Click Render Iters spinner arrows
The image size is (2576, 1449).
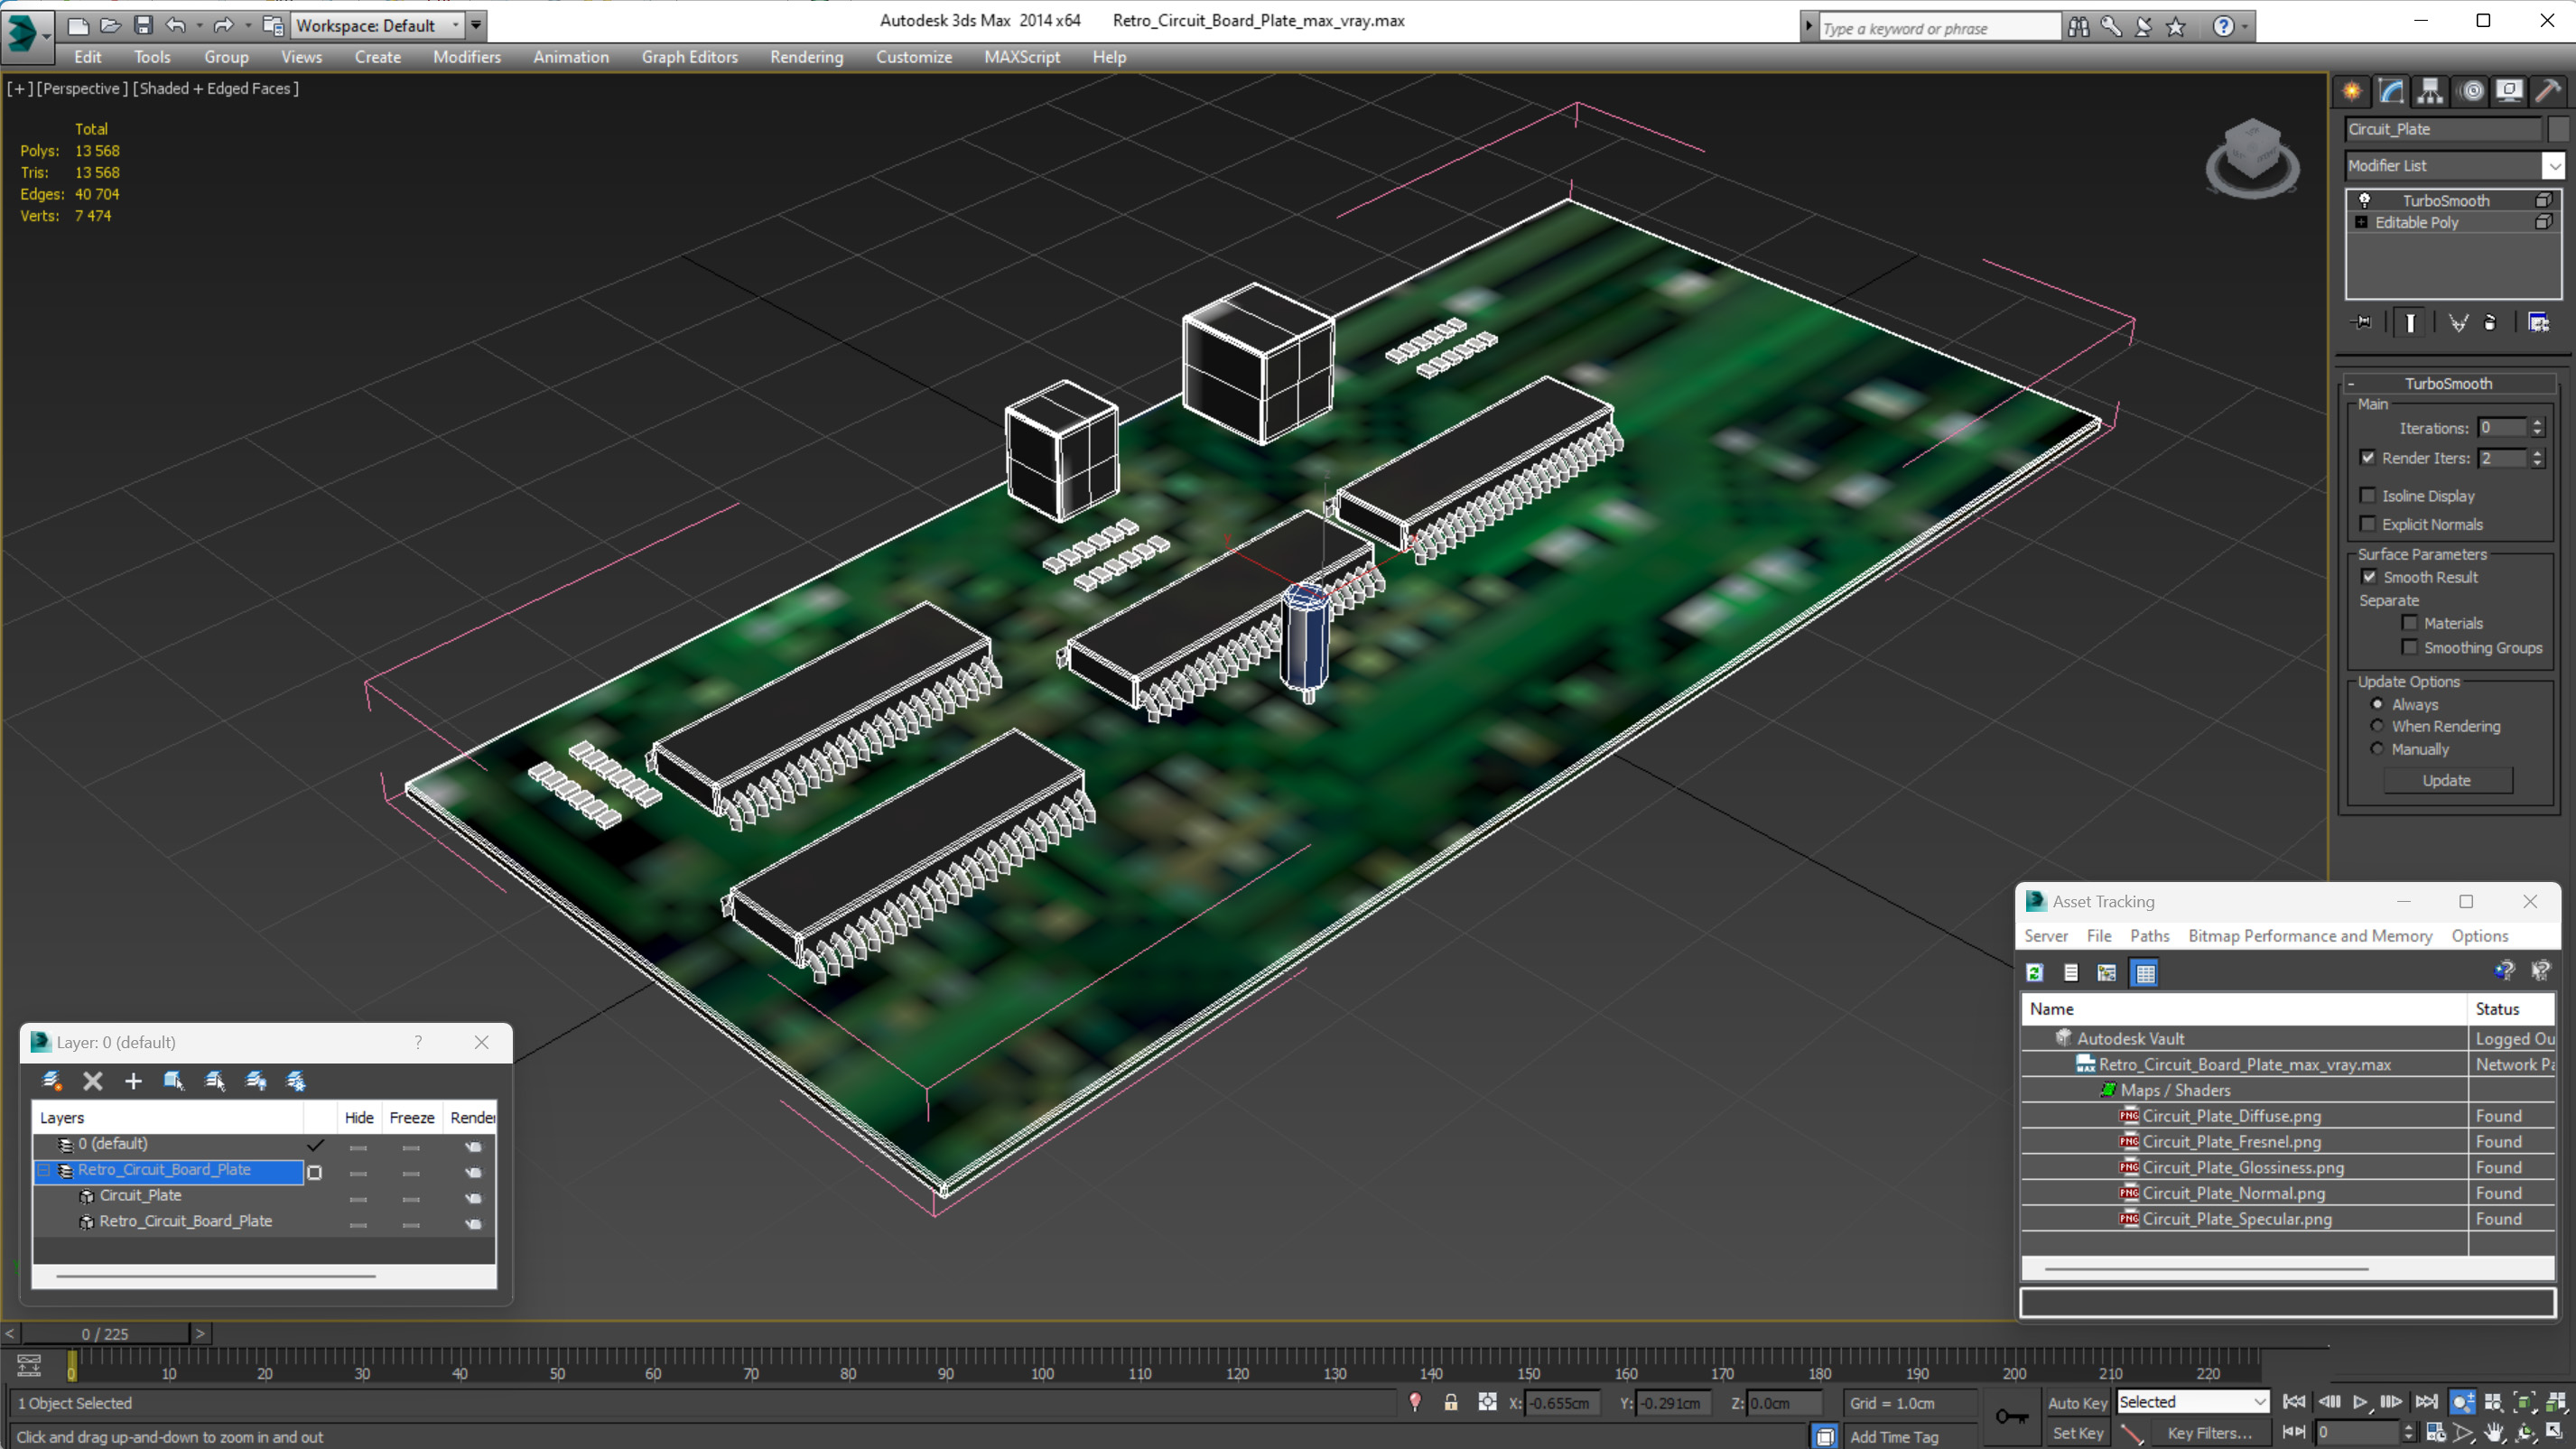(x=2537, y=457)
